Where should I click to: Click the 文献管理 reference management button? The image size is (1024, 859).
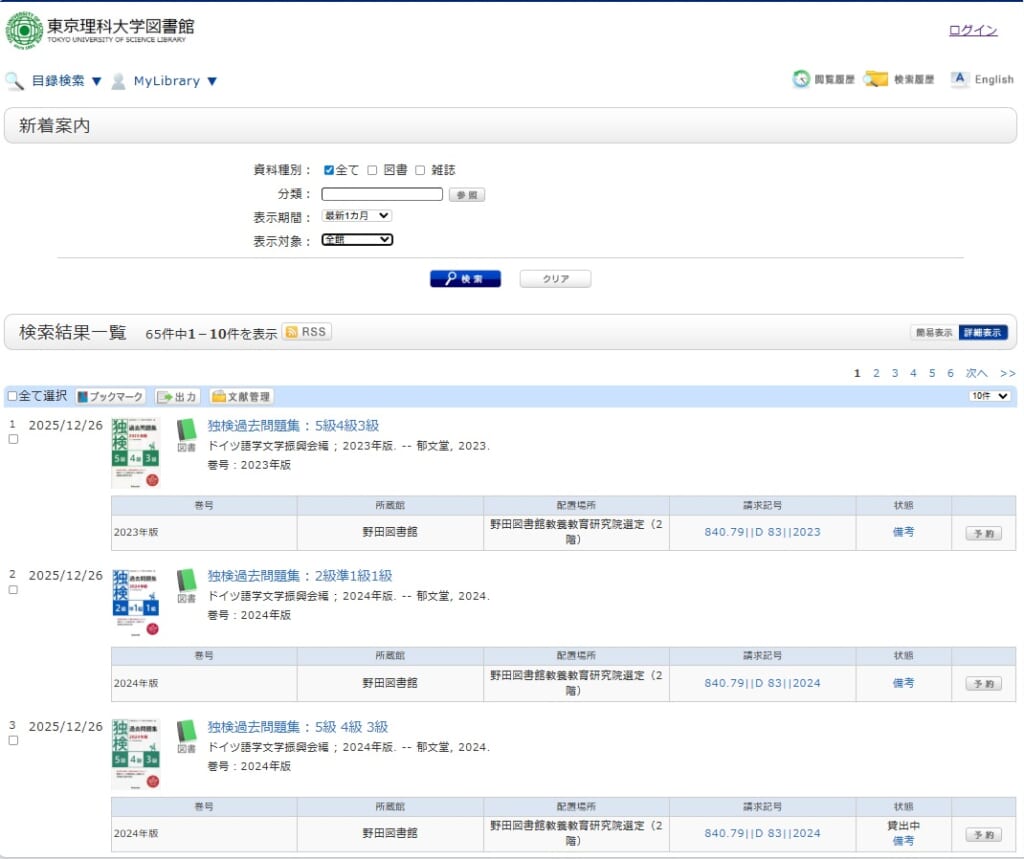coord(241,397)
